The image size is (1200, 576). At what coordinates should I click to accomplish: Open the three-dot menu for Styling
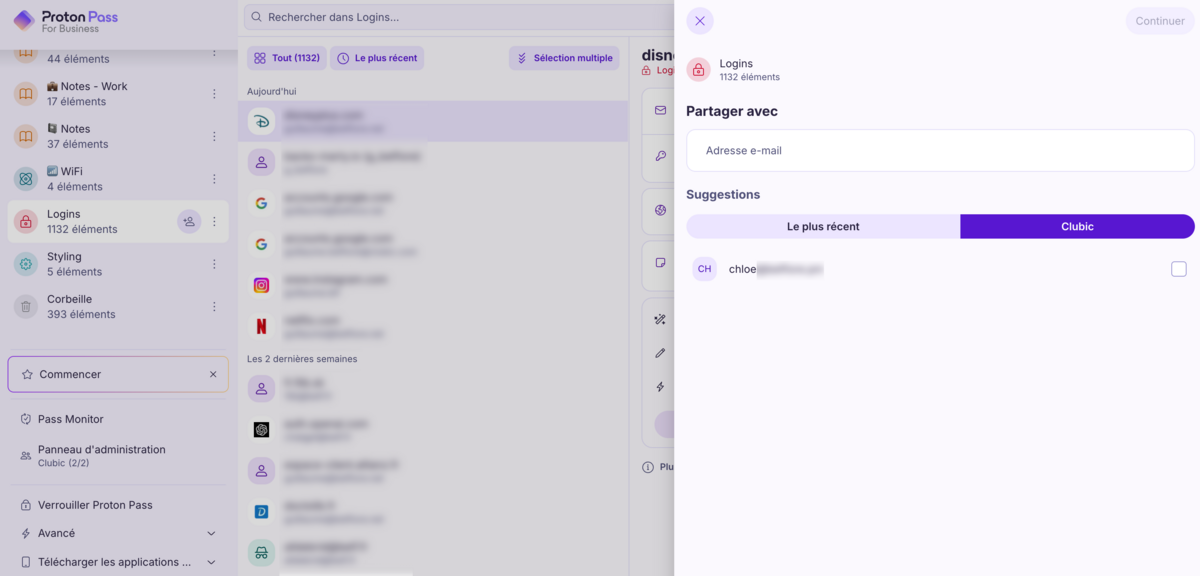214,264
